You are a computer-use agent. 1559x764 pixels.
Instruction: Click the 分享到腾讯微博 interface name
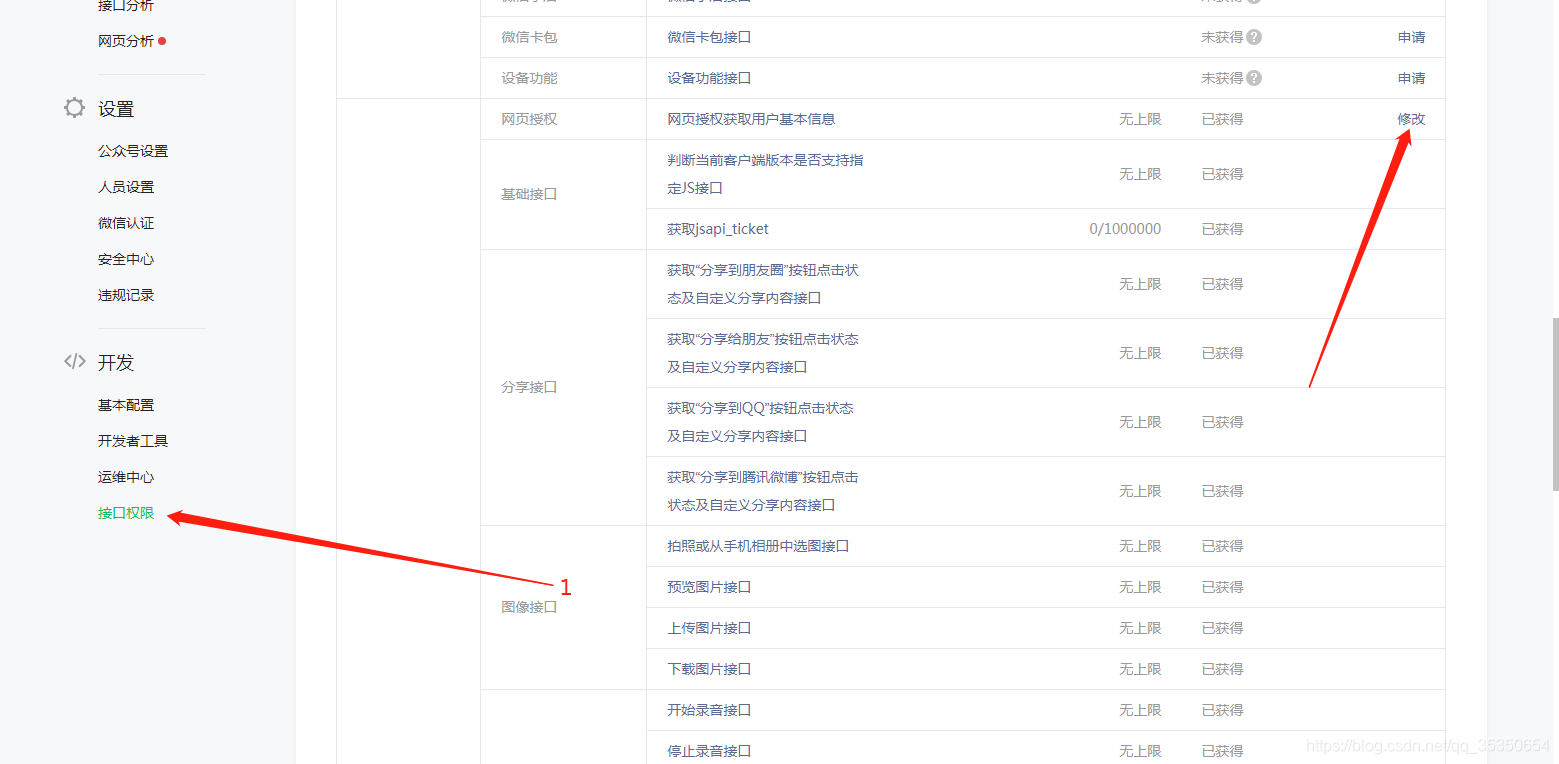point(763,491)
